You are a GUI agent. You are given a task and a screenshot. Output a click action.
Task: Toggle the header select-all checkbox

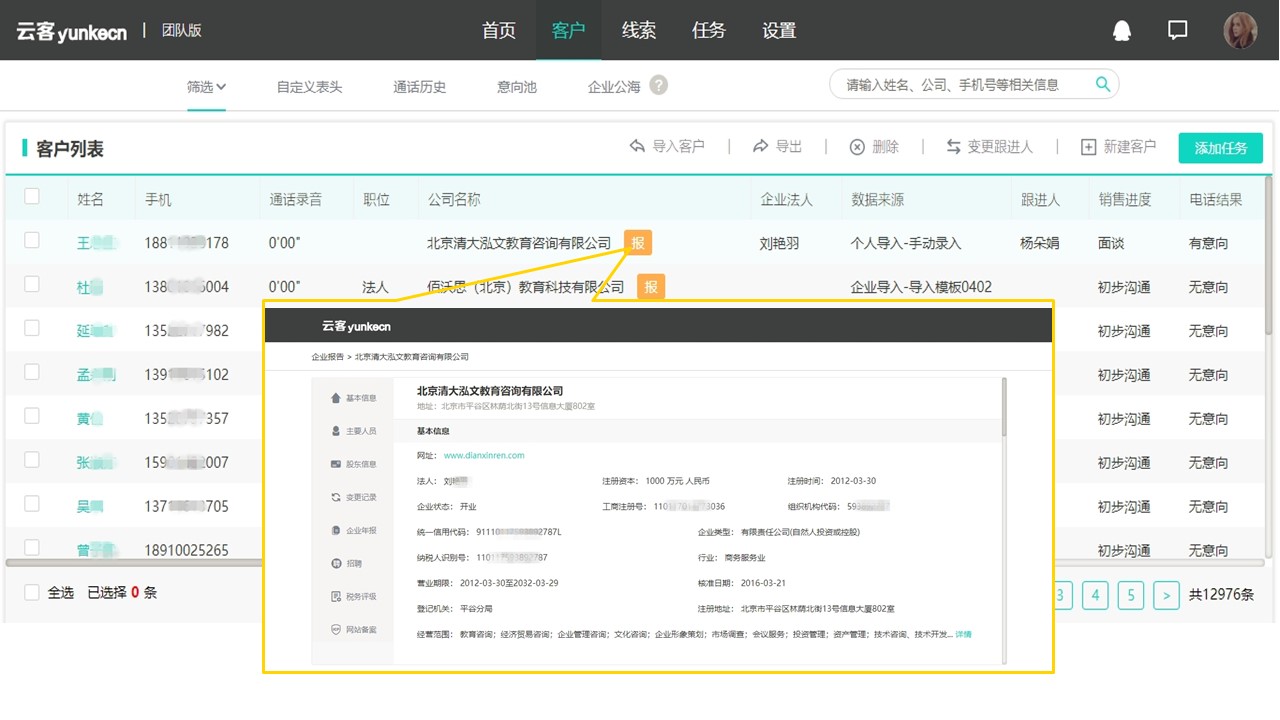[x=32, y=196]
